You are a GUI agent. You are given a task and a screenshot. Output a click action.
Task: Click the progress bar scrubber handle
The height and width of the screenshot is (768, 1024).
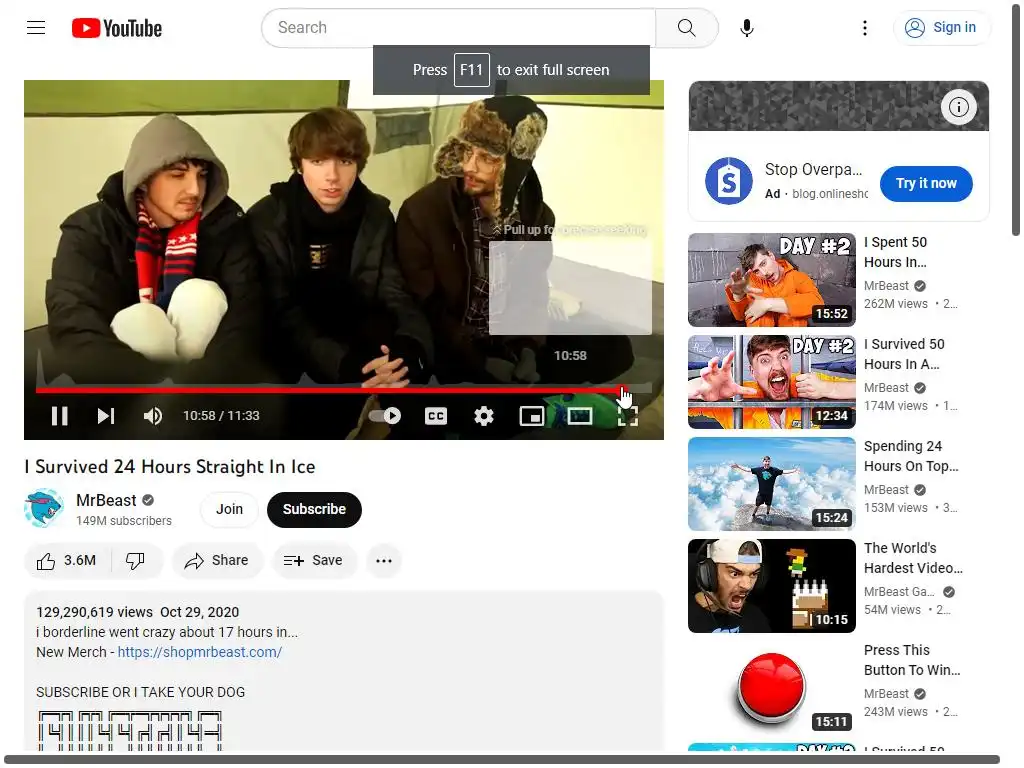[x=622, y=389]
